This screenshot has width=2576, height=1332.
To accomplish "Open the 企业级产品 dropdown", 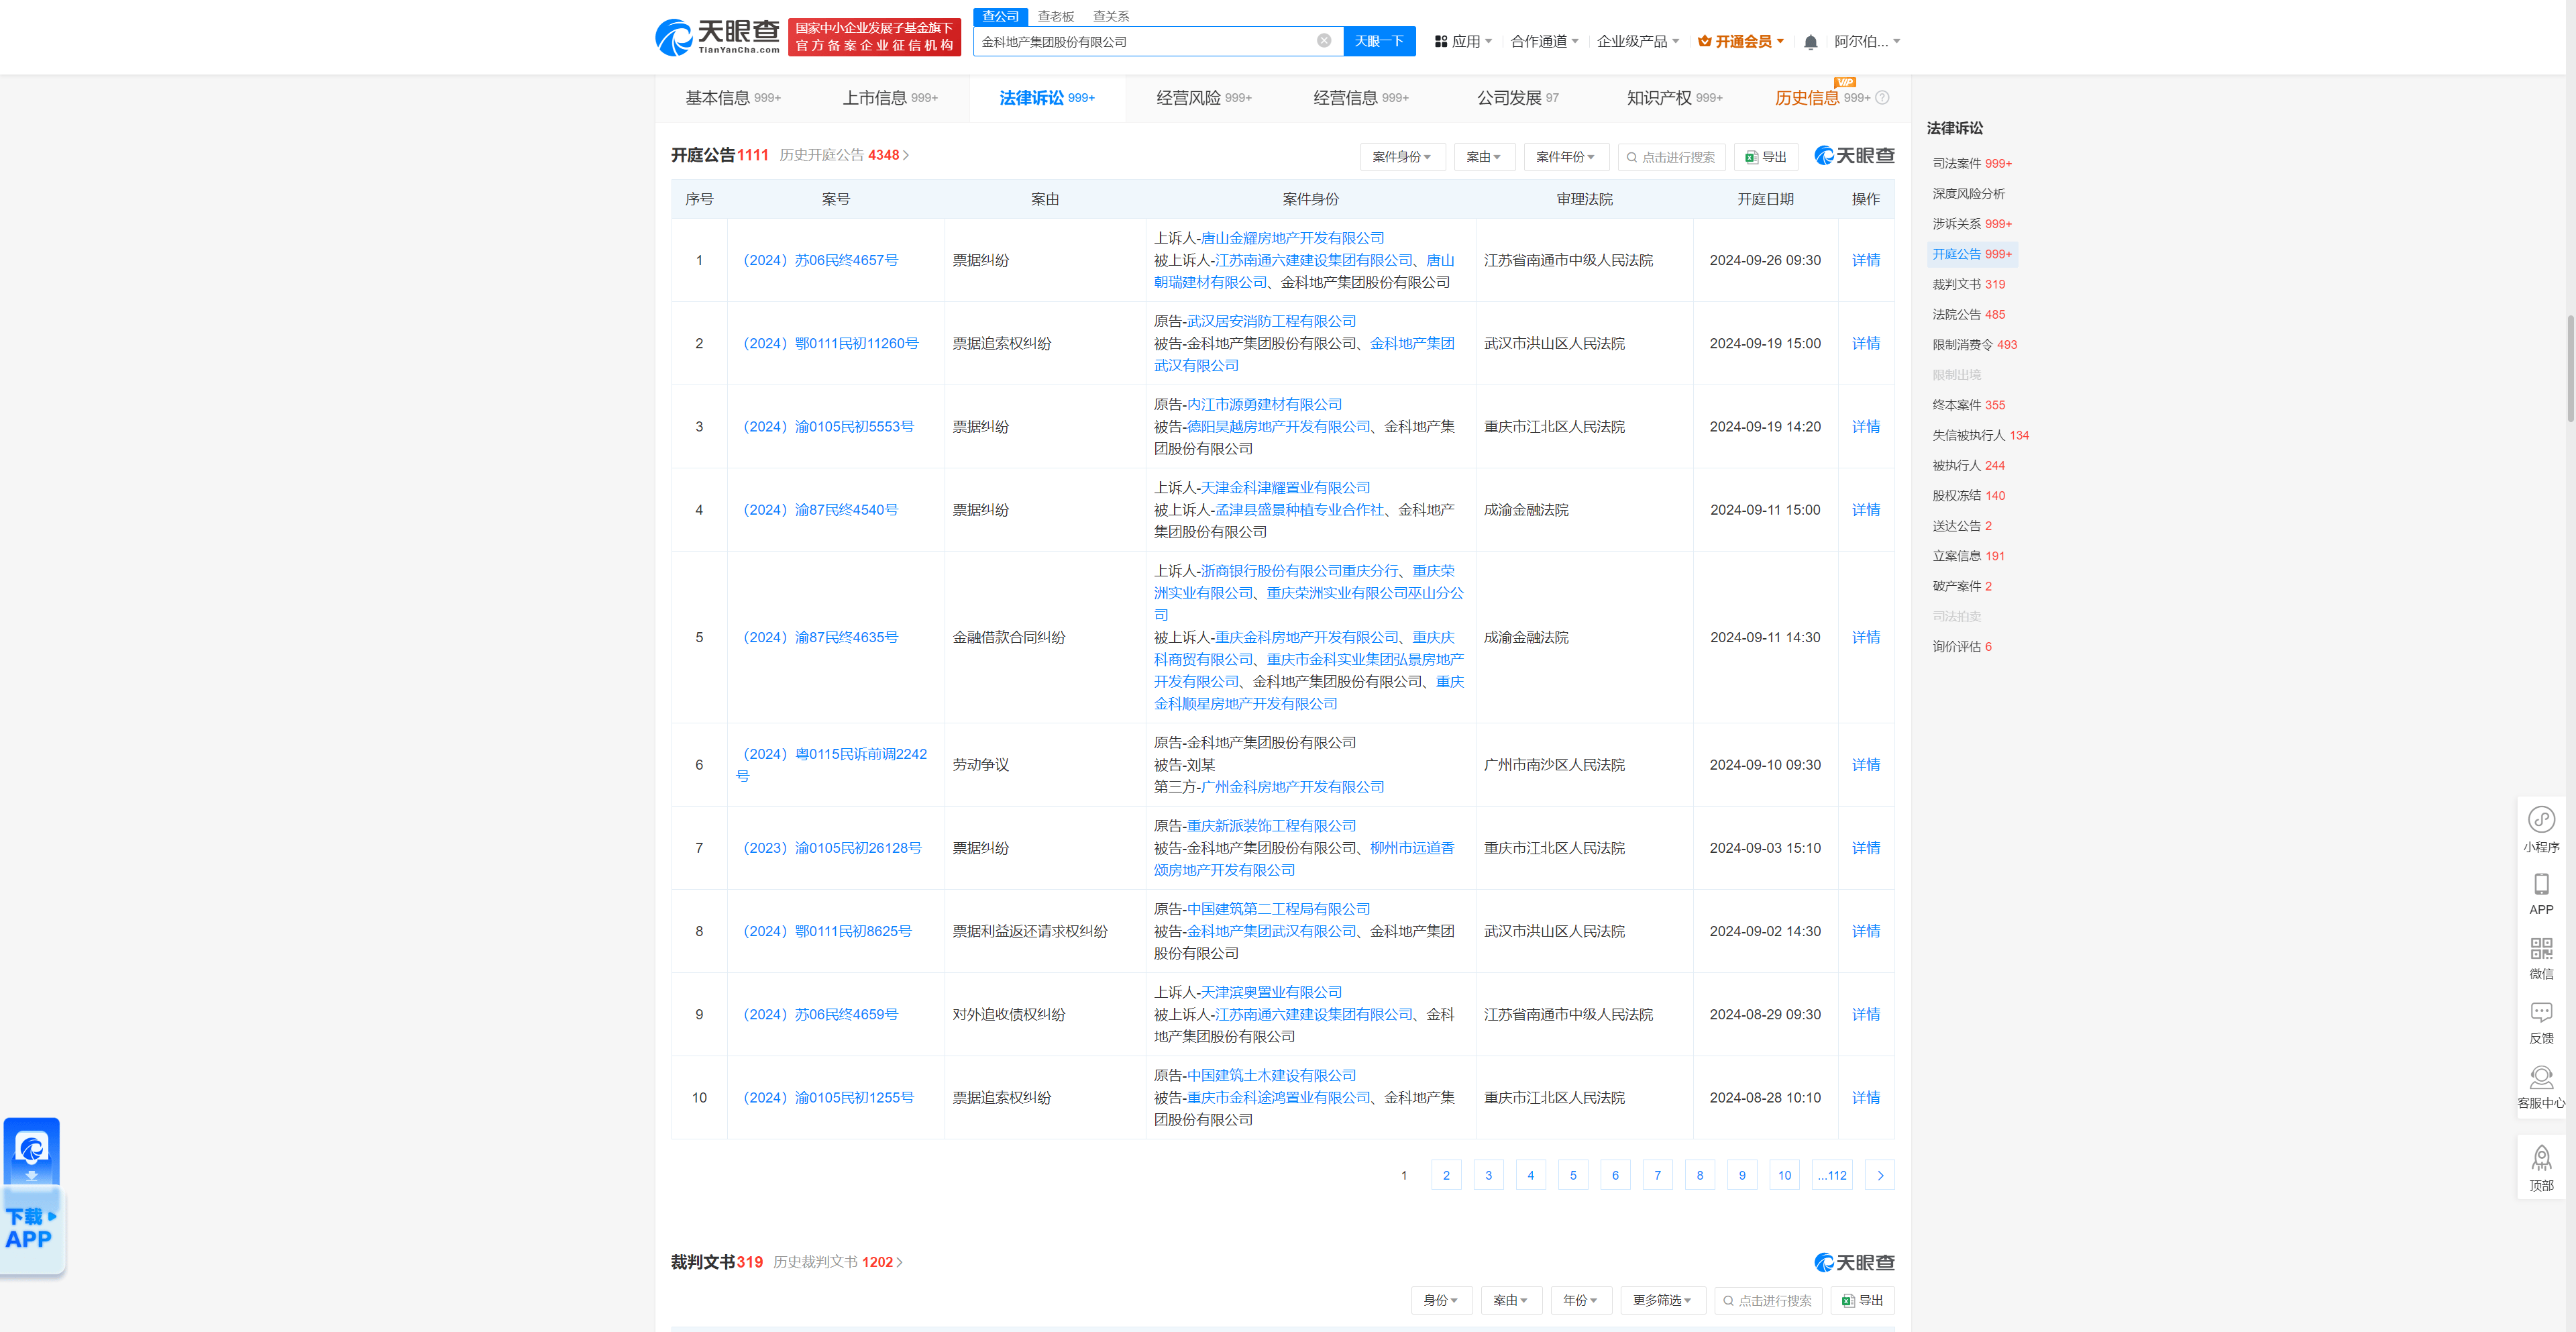I will coord(1638,42).
